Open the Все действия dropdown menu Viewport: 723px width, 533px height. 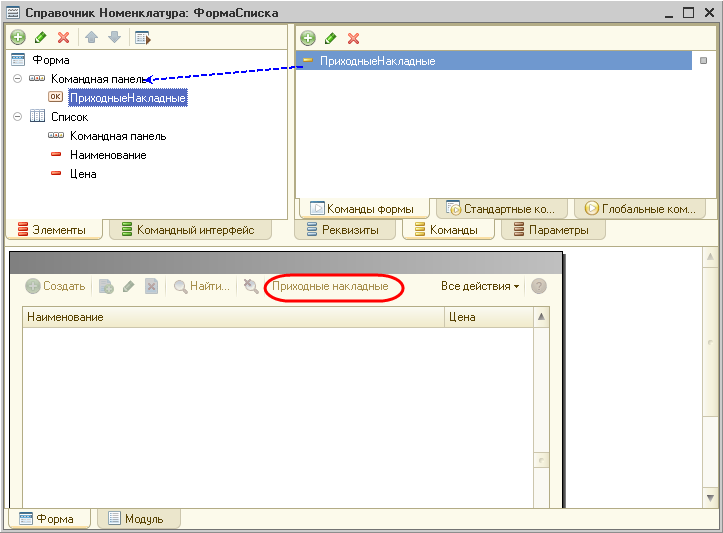pos(480,286)
